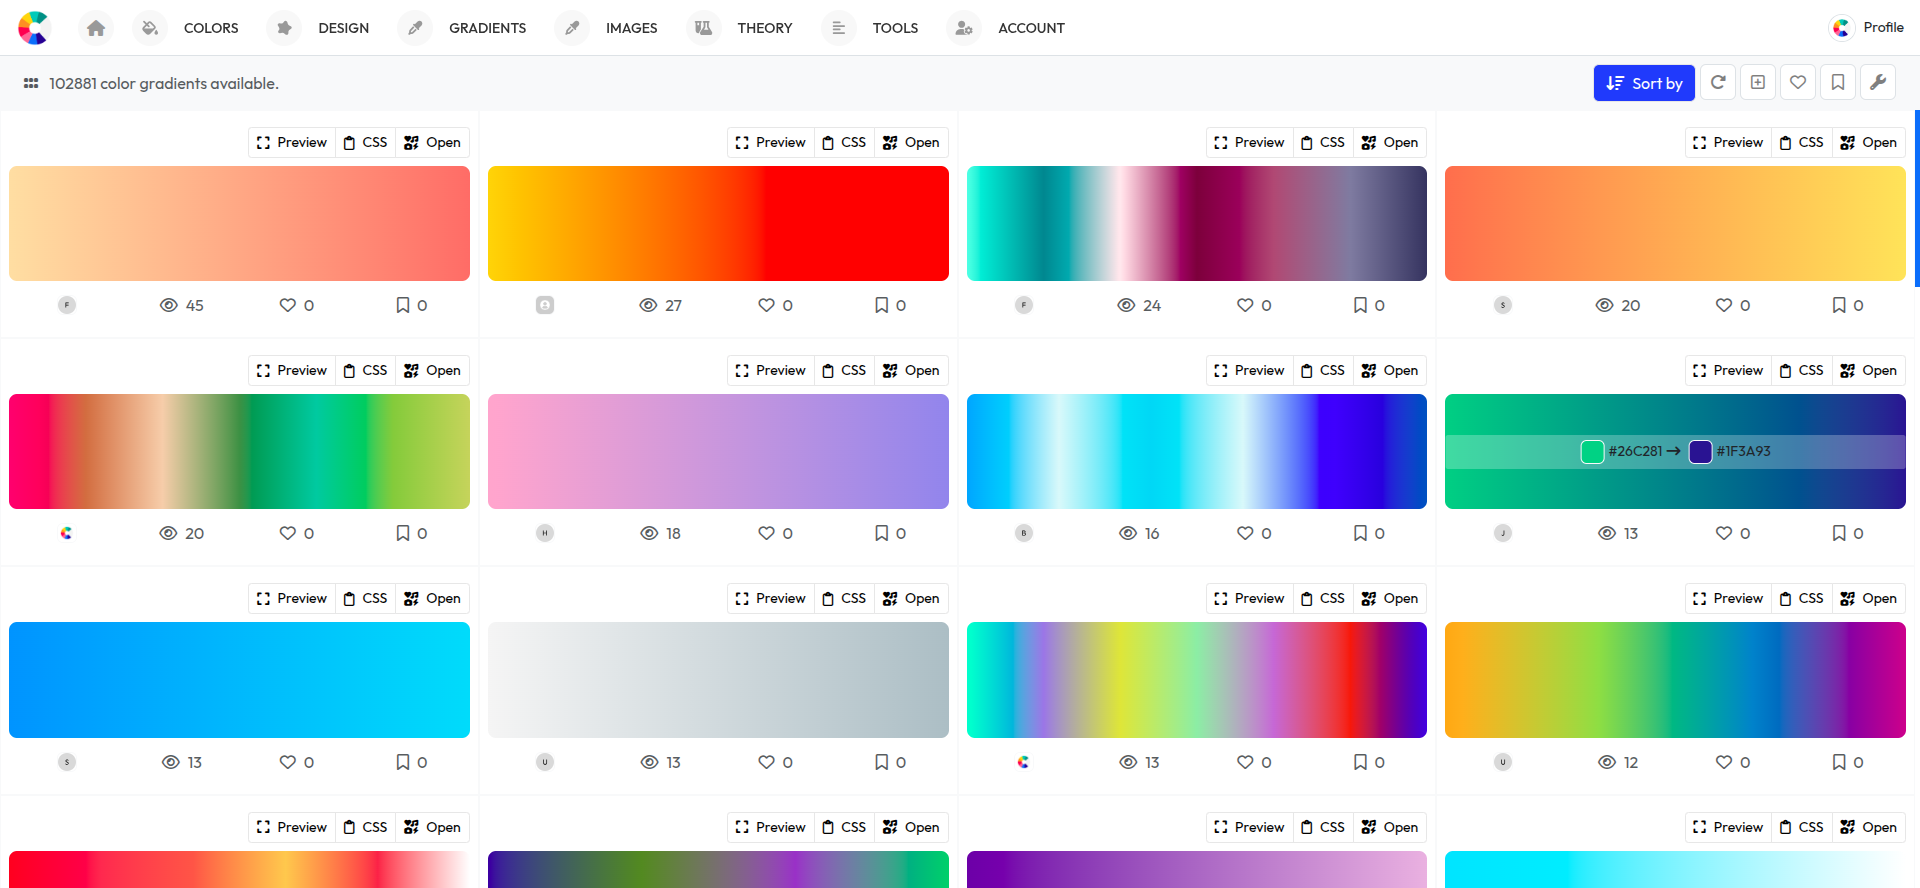Like the blue-cyan gradient with 16 views
The height and width of the screenshot is (888, 1920).
(x=1245, y=533)
